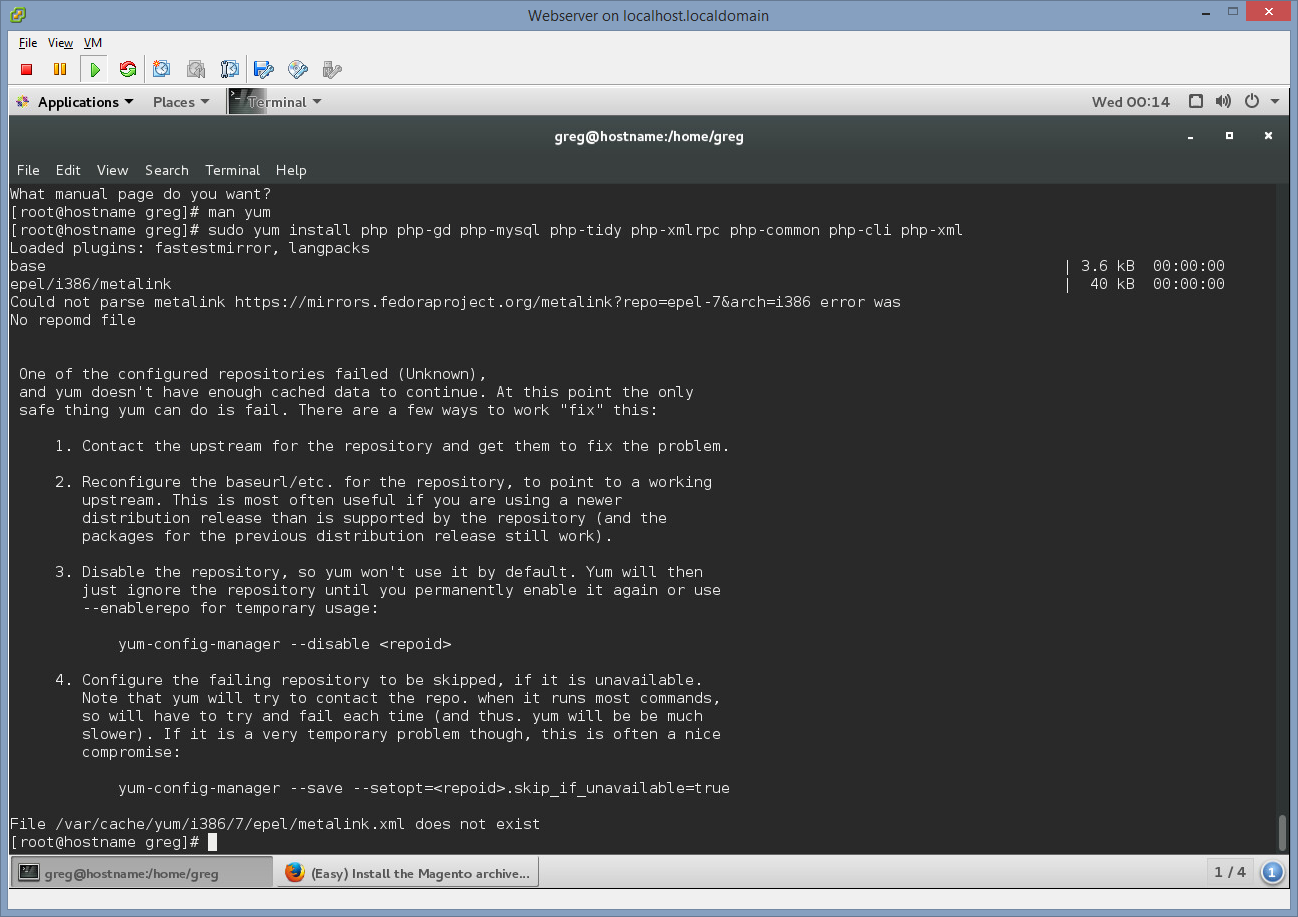Screen dimensions: 1298x917
Task: Click the blue notification badge showing 1
Action: (1272, 872)
